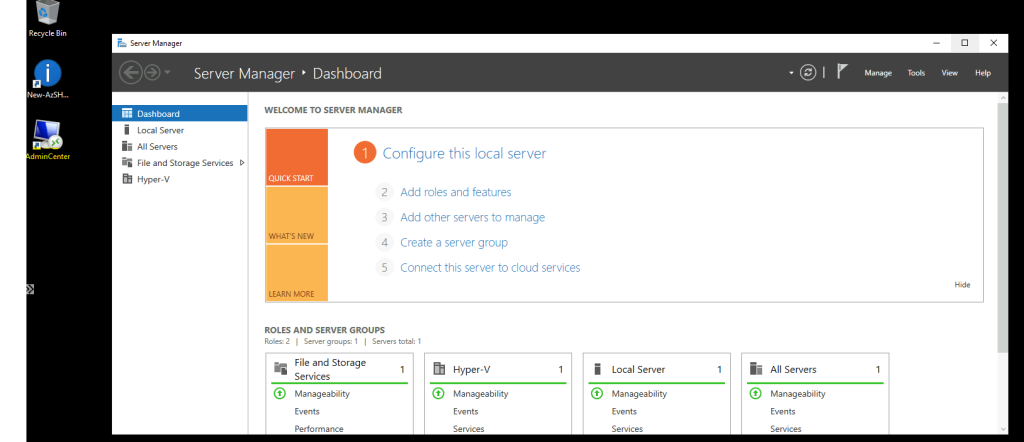
Task: Click Events in Hyper-V tile
Action: 466,411
